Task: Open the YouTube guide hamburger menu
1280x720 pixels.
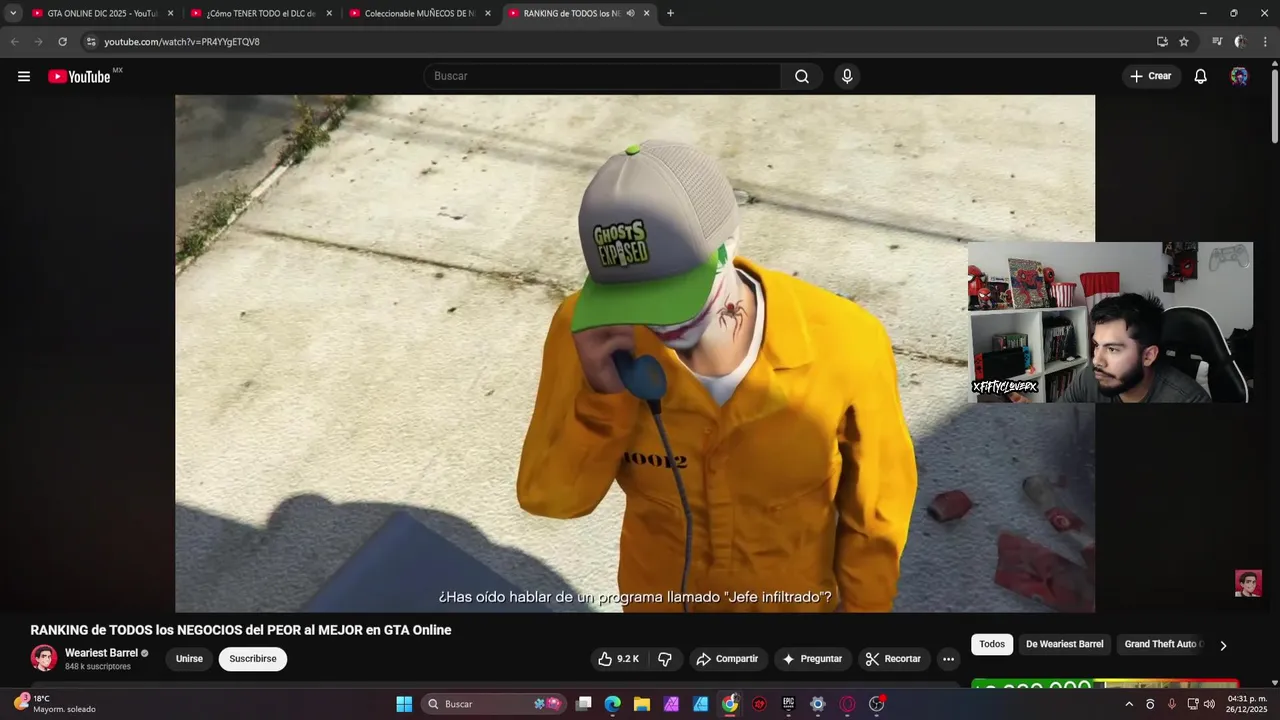Action: [24, 76]
